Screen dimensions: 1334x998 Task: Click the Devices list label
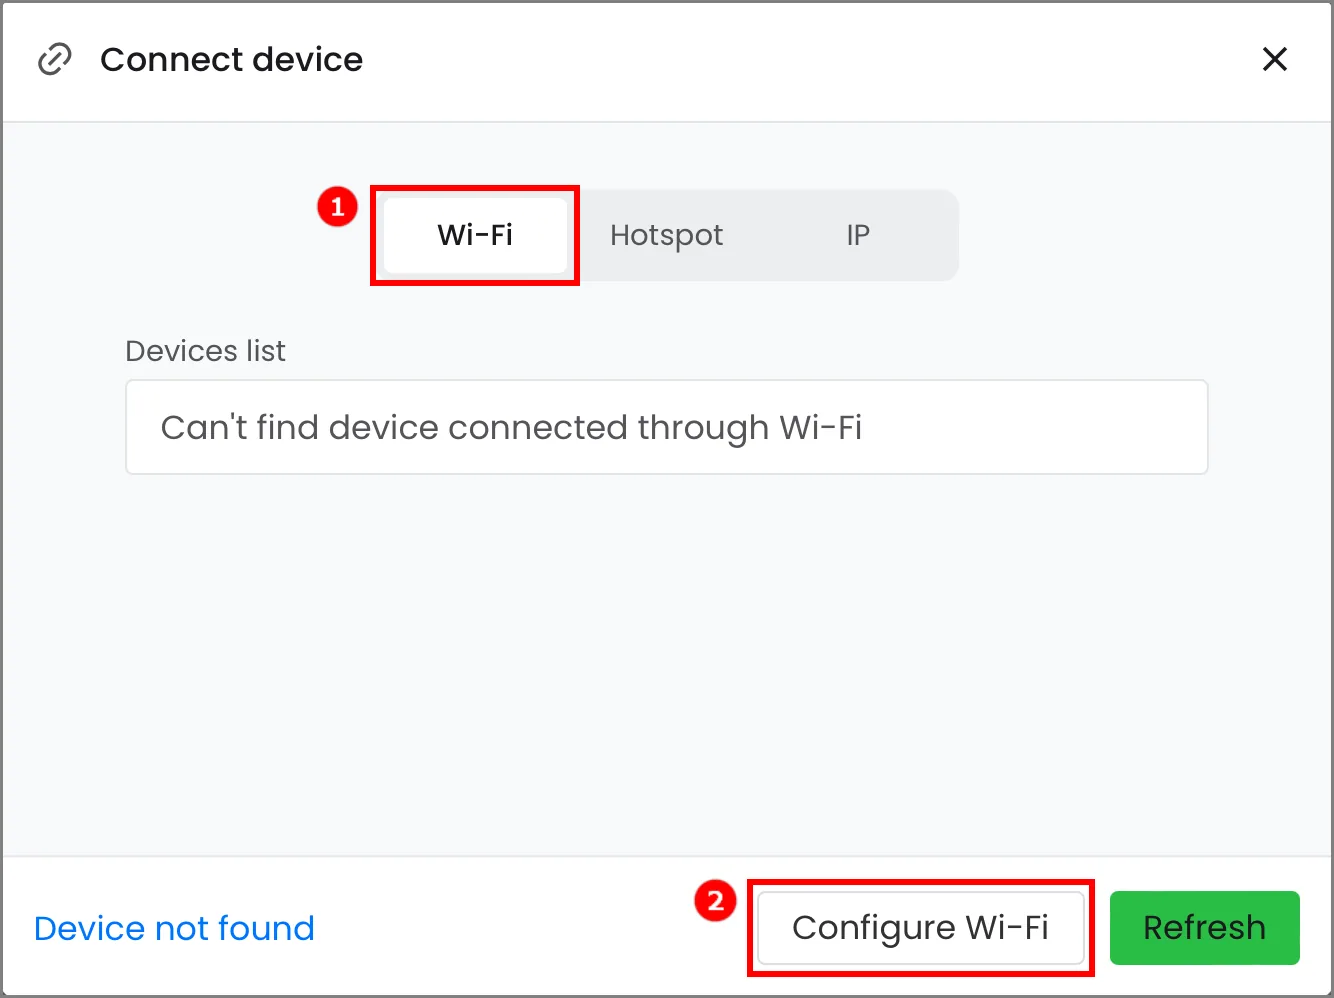(205, 351)
